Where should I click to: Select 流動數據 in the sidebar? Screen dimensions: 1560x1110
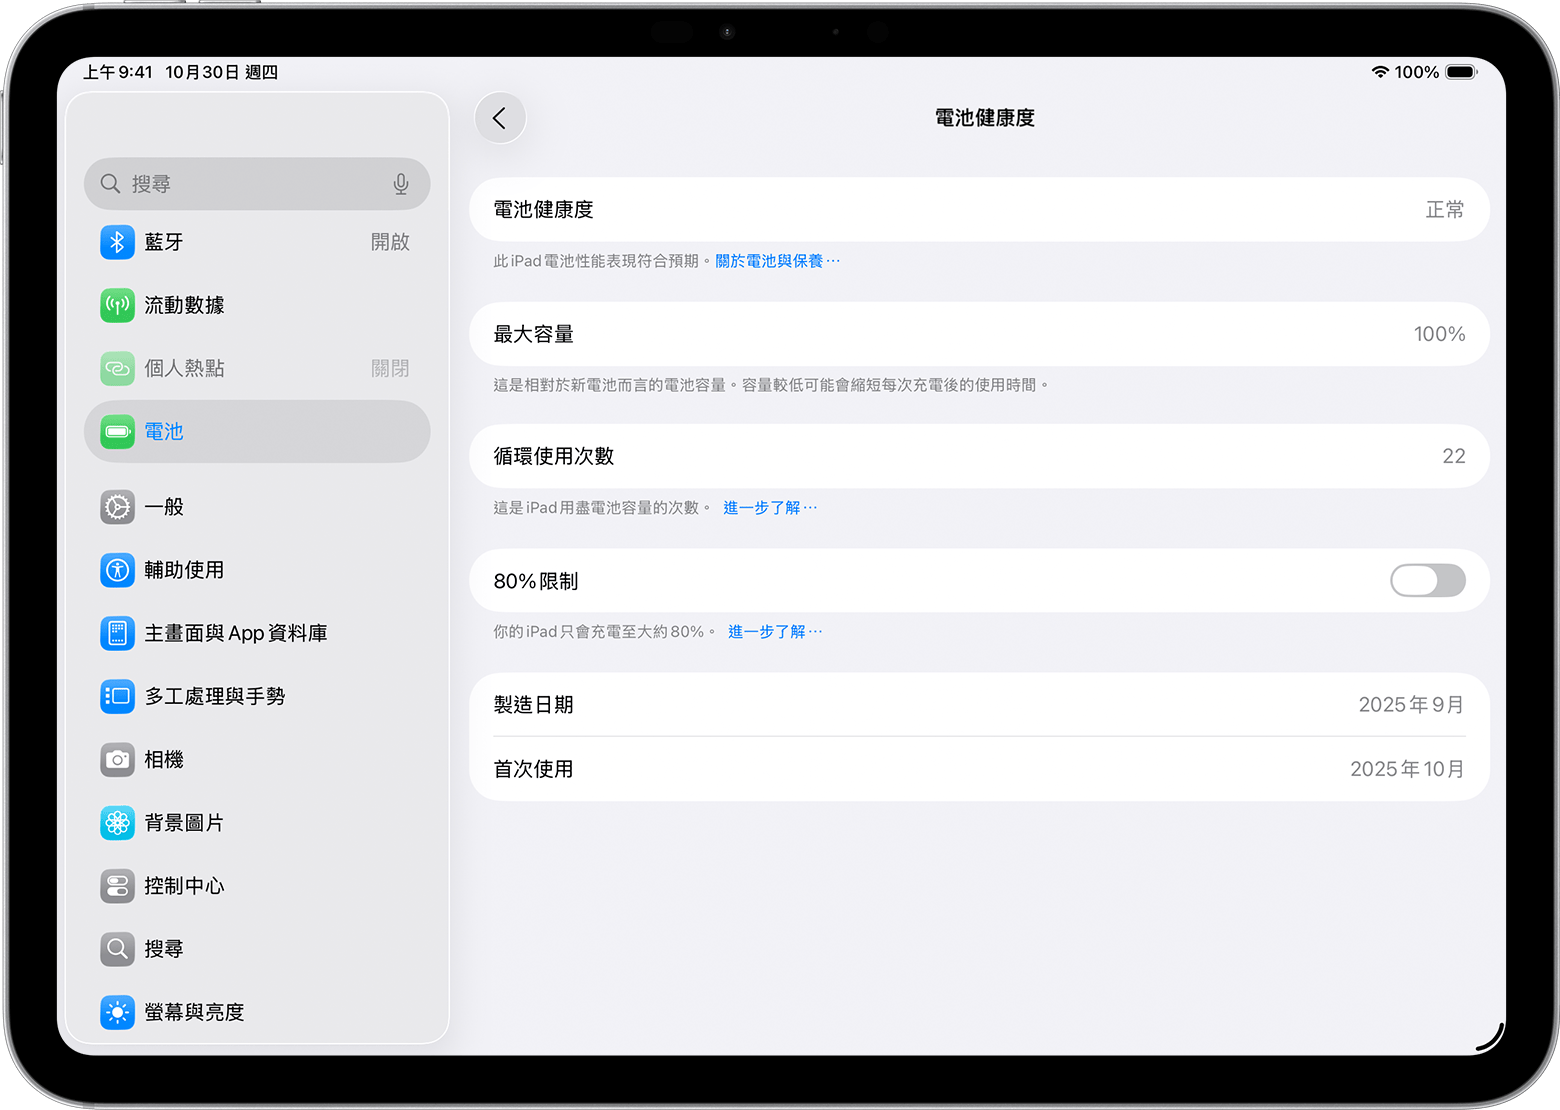(184, 305)
